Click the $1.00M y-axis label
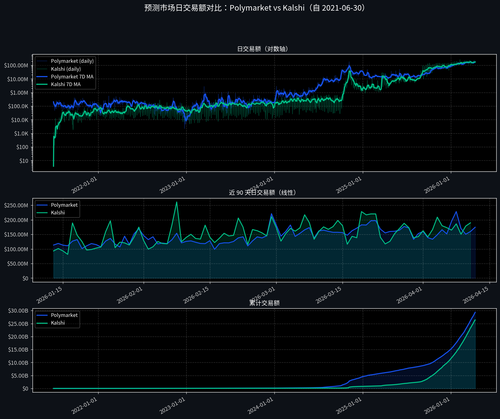The width and height of the screenshot is (500, 419). coord(19,93)
